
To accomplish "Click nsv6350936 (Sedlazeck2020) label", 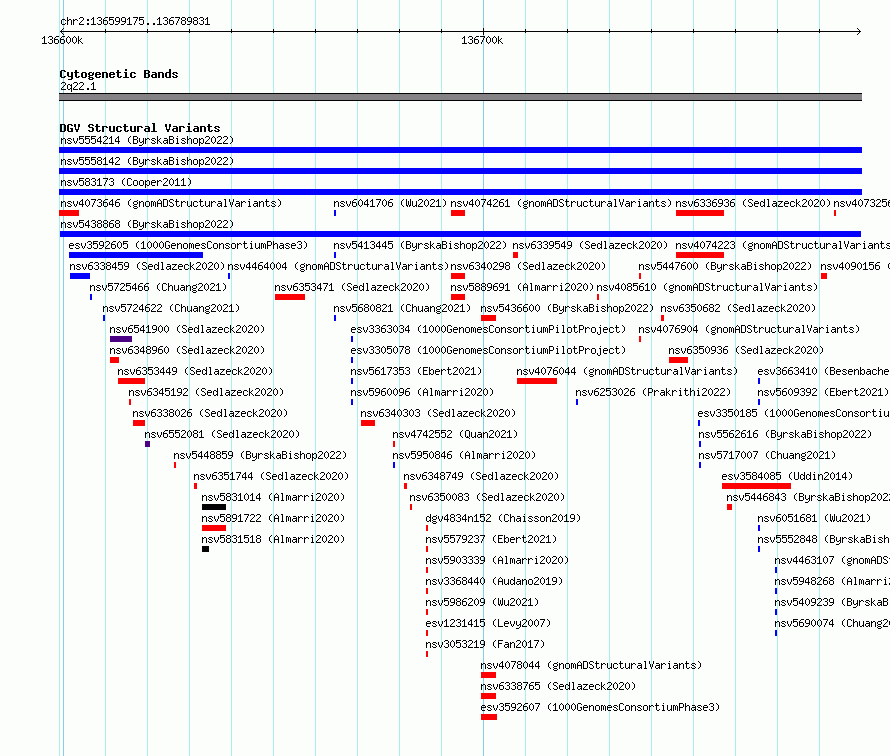I will point(746,350).
